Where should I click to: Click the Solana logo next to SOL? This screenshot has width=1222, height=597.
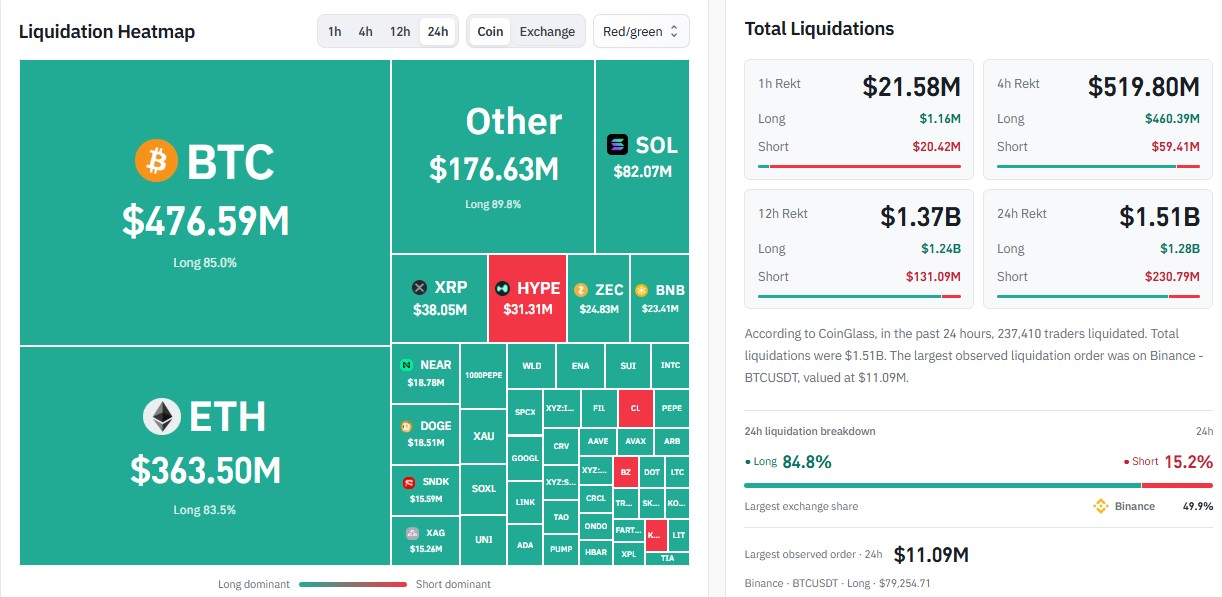tap(618, 145)
